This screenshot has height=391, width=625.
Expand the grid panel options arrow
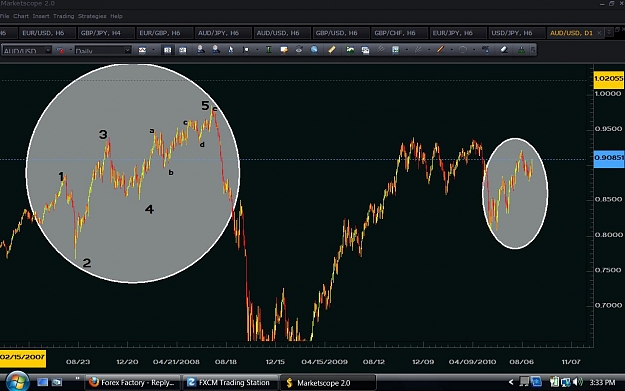click(x=407, y=50)
